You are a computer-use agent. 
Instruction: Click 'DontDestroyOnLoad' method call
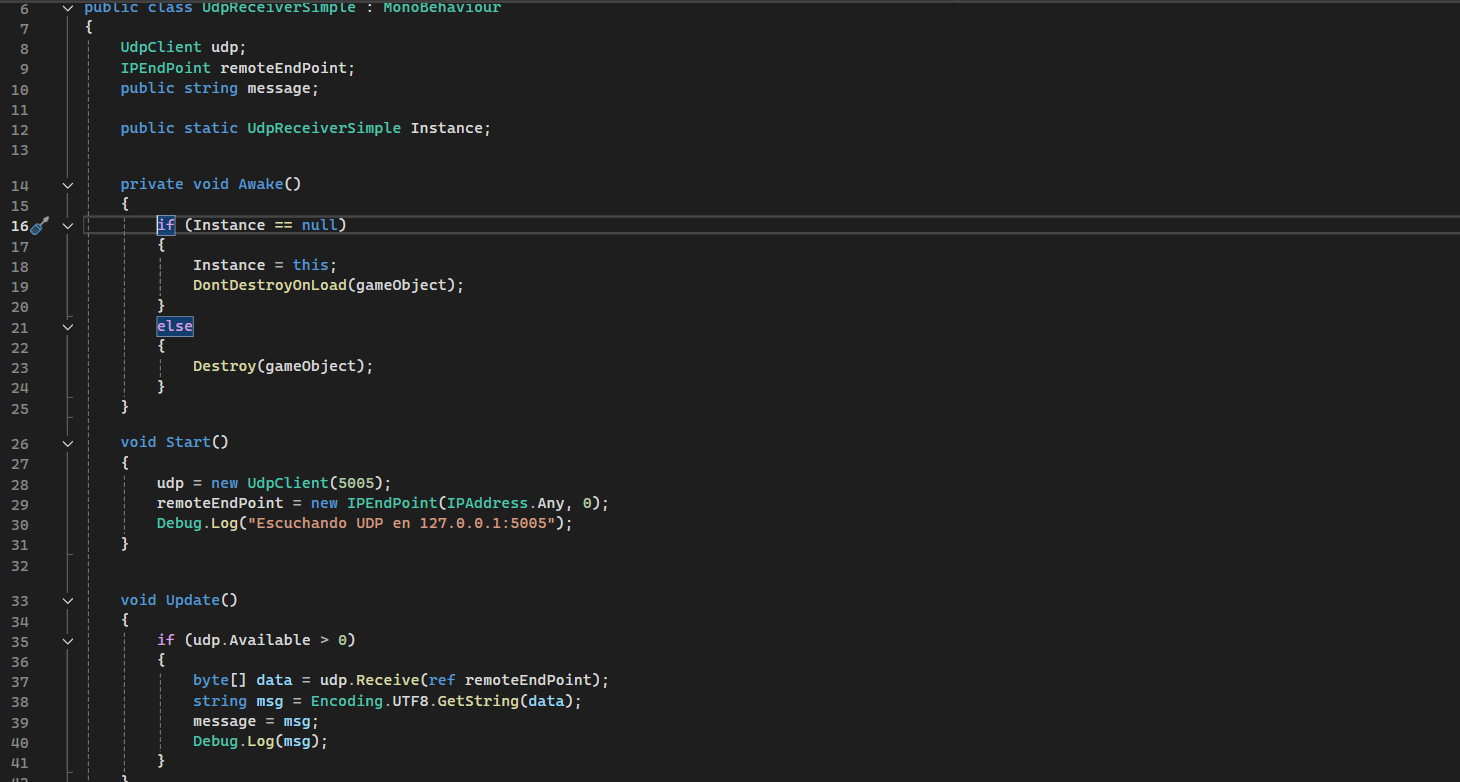269,285
